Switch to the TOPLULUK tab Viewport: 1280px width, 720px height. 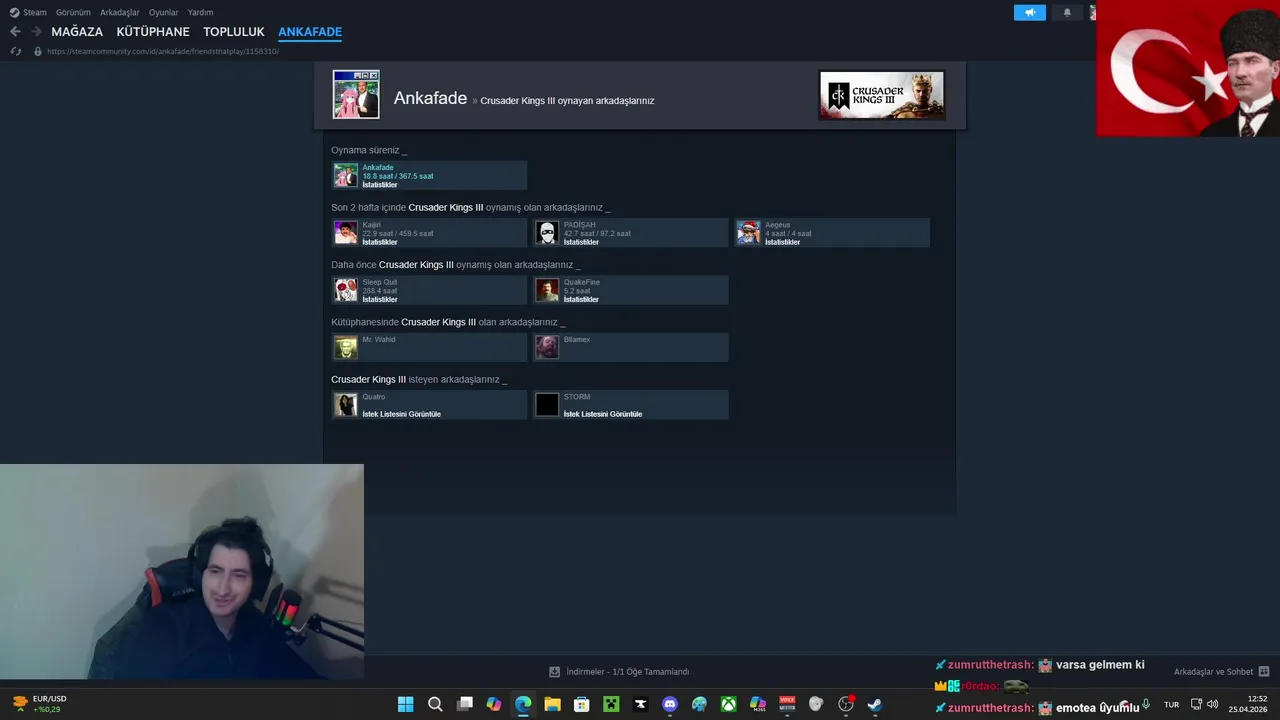click(234, 32)
